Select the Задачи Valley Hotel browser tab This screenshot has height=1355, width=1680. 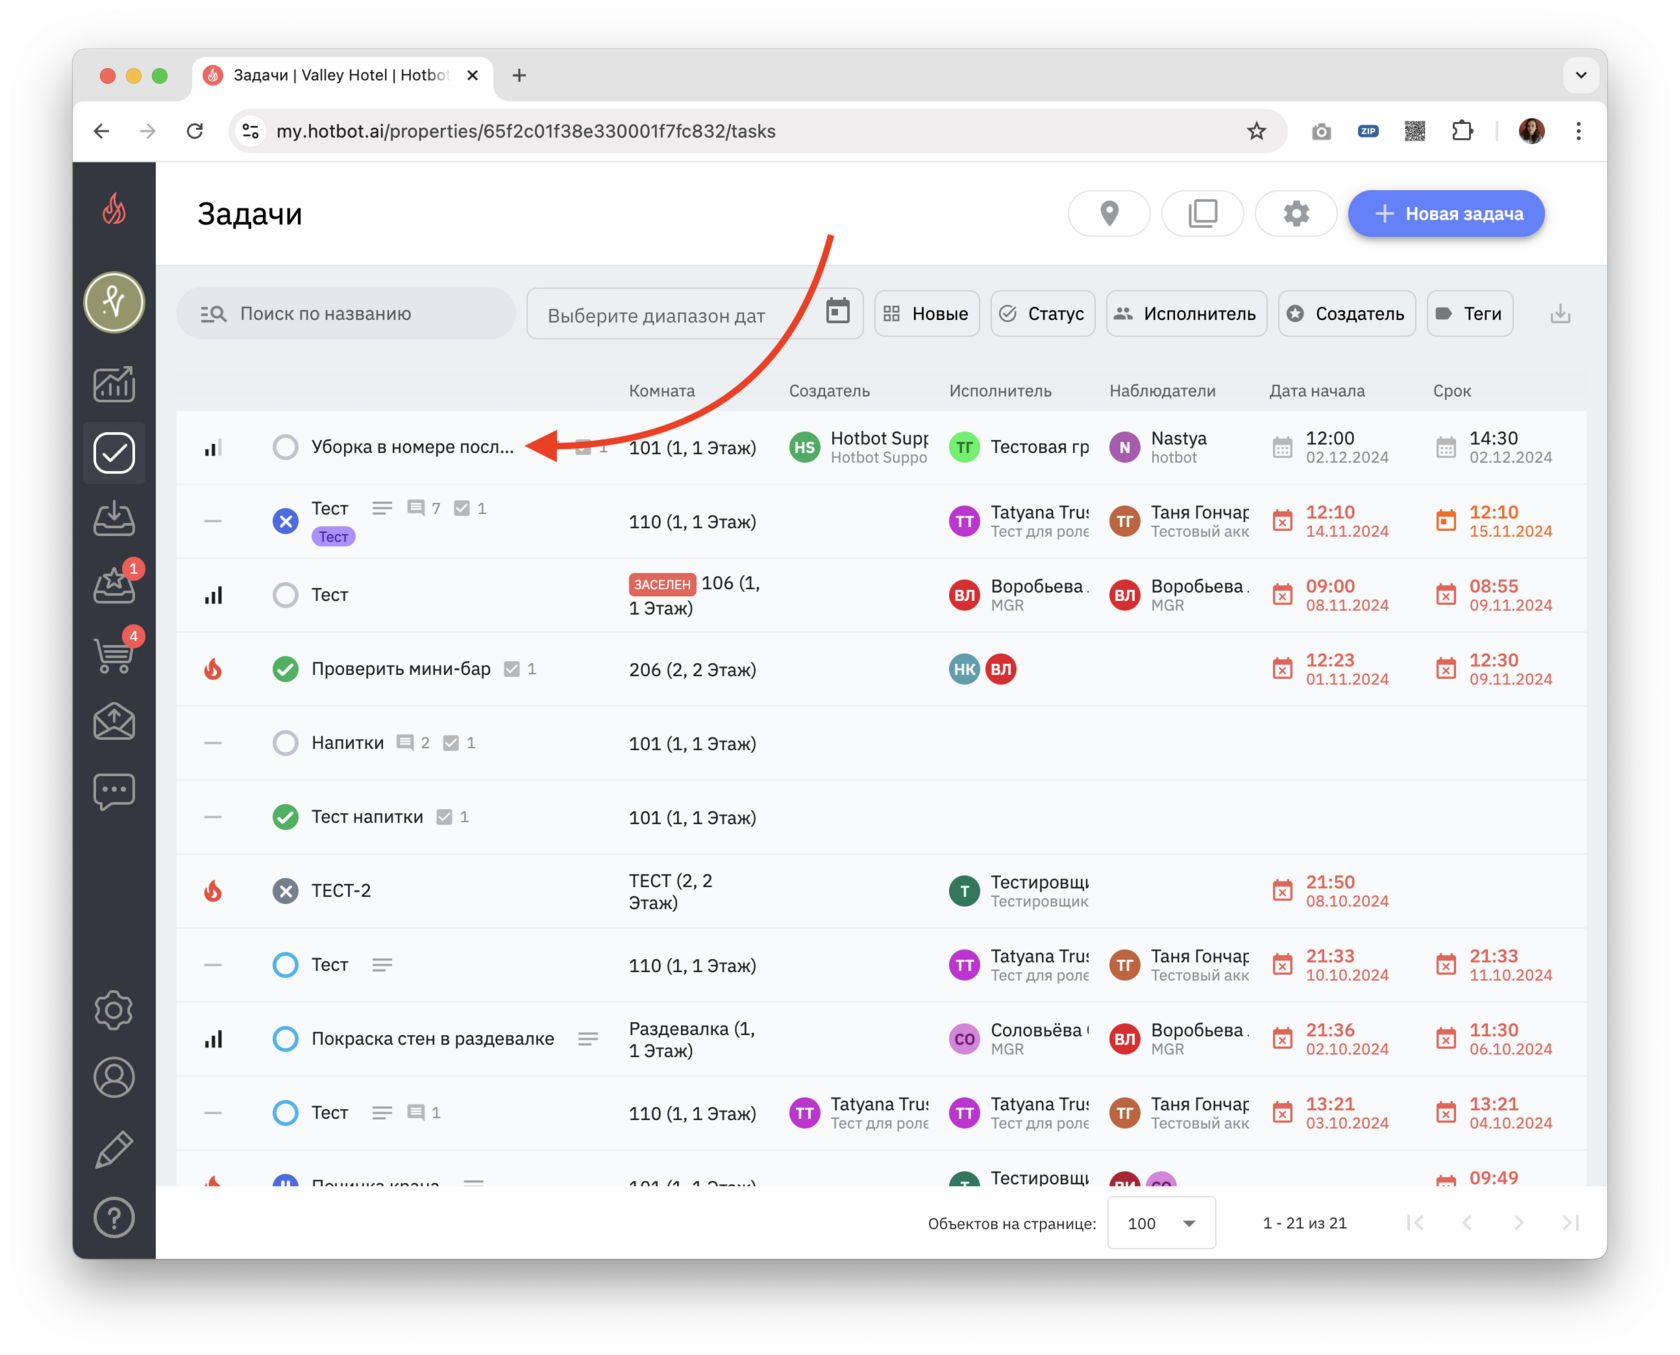pos(341,75)
